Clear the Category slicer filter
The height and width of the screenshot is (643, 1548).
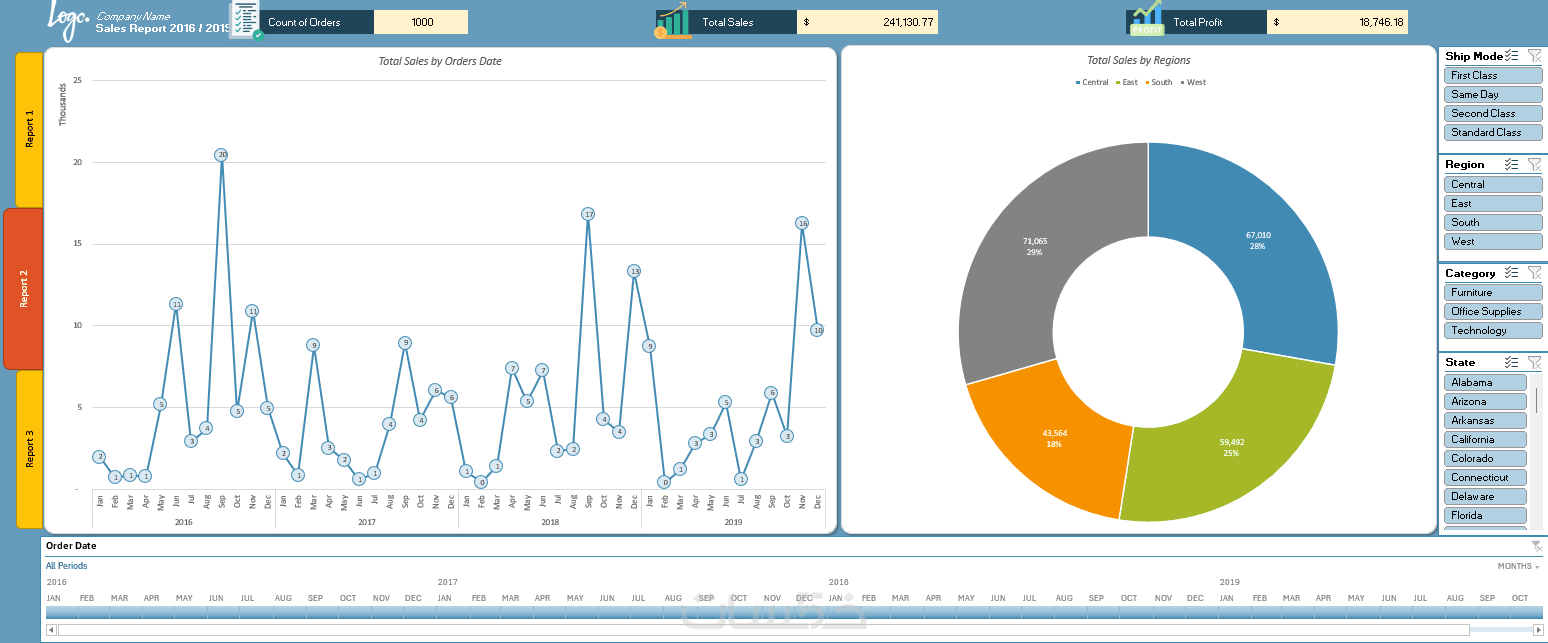pos(1535,273)
